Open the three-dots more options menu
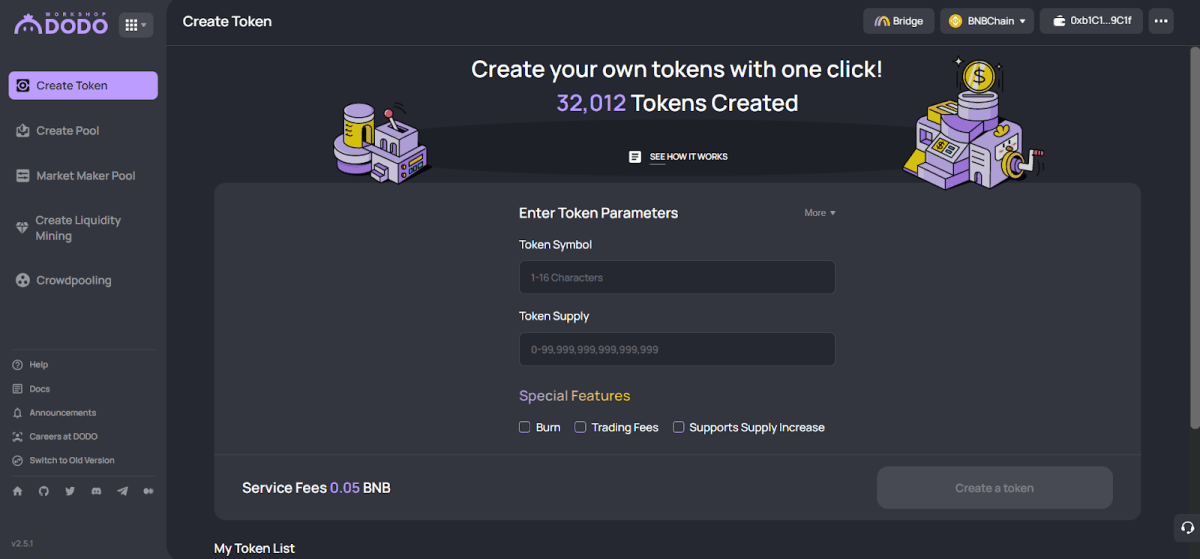This screenshot has width=1200, height=559. [x=1160, y=21]
